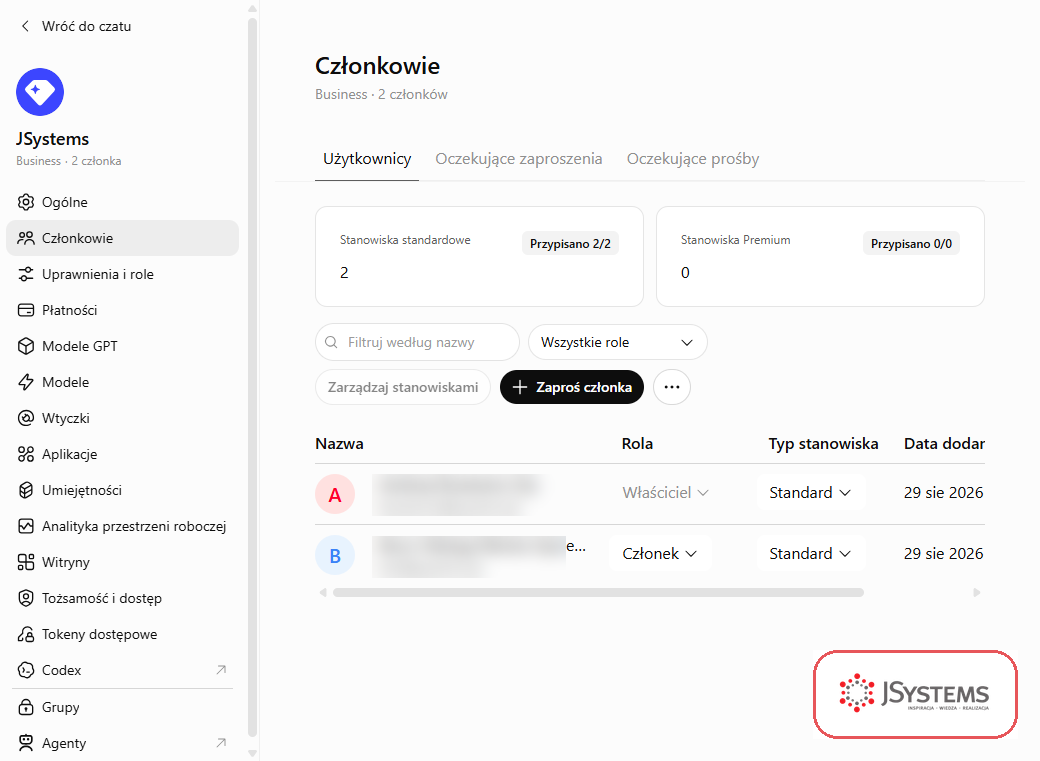Click the Zarządzaj stanowiskami button
The height and width of the screenshot is (761, 1040).
point(403,387)
